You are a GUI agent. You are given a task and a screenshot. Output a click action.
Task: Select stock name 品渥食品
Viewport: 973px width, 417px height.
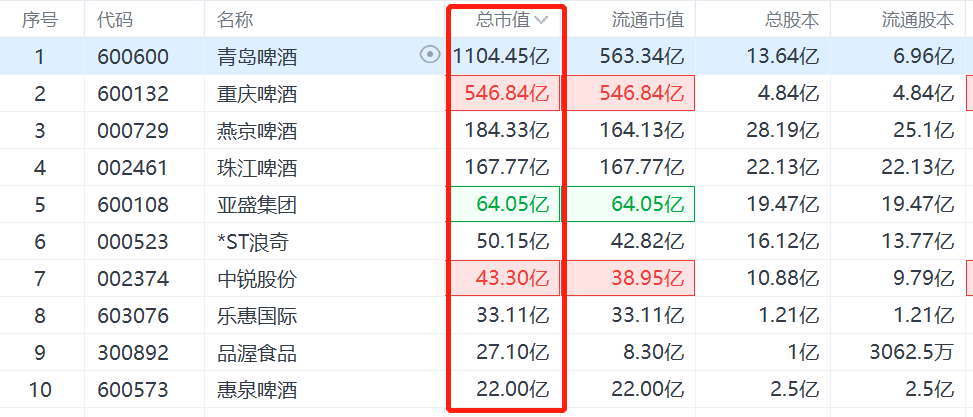pyautogui.click(x=257, y=353)
